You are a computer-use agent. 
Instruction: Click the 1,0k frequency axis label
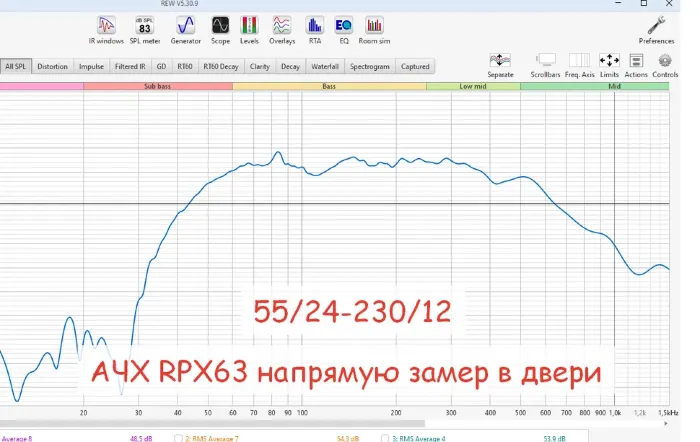tap(615, 413)
